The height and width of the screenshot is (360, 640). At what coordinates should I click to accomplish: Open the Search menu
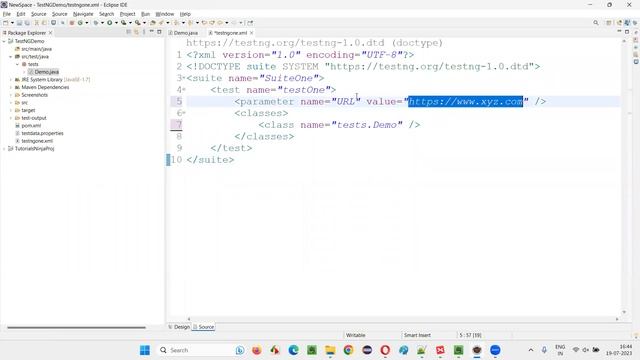[107, 14]
